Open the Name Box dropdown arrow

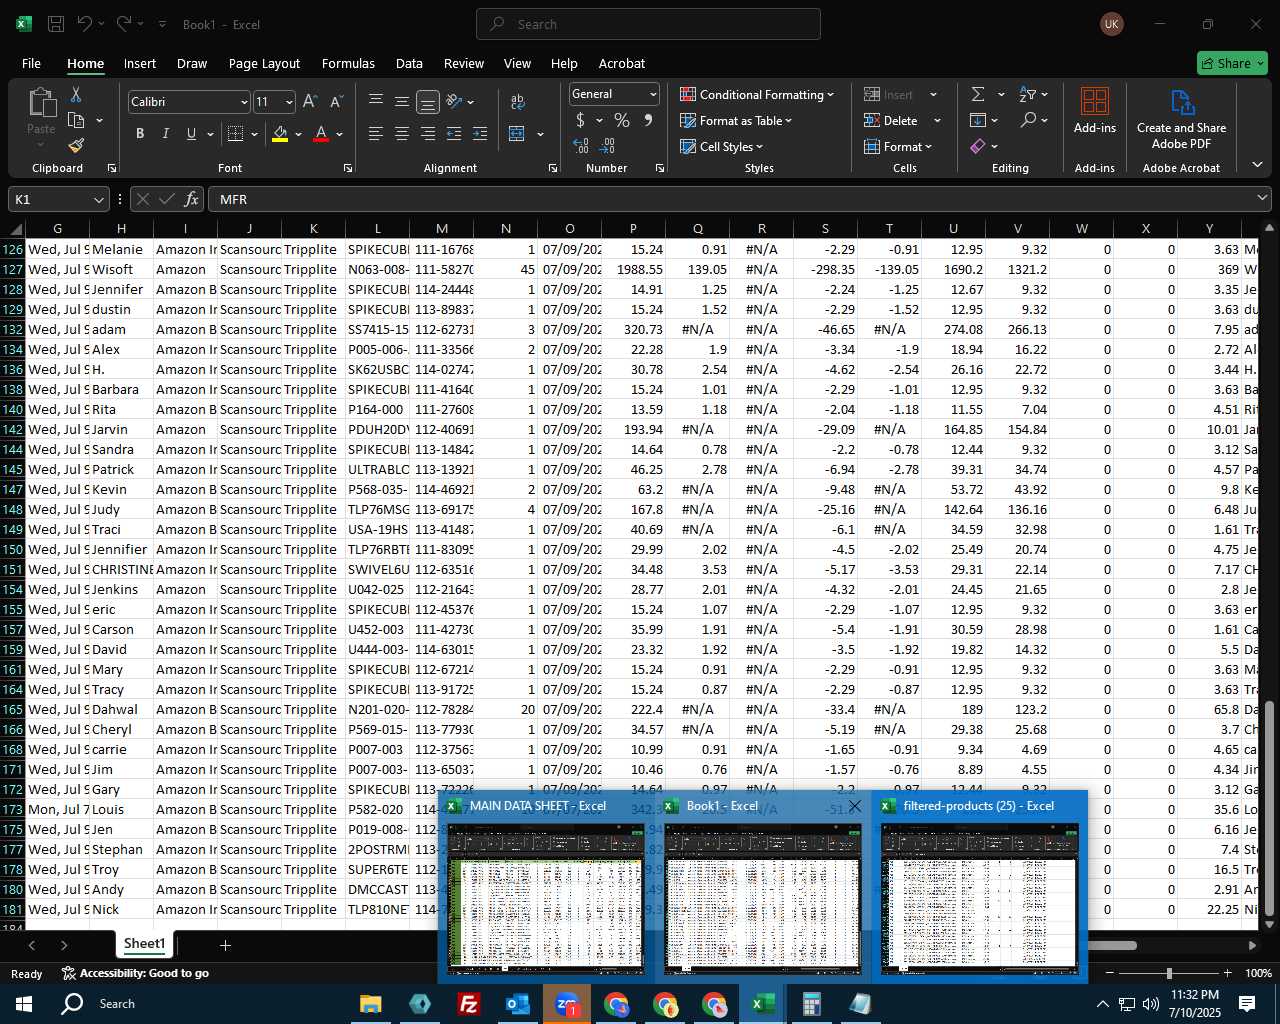[x=98, y=199]
